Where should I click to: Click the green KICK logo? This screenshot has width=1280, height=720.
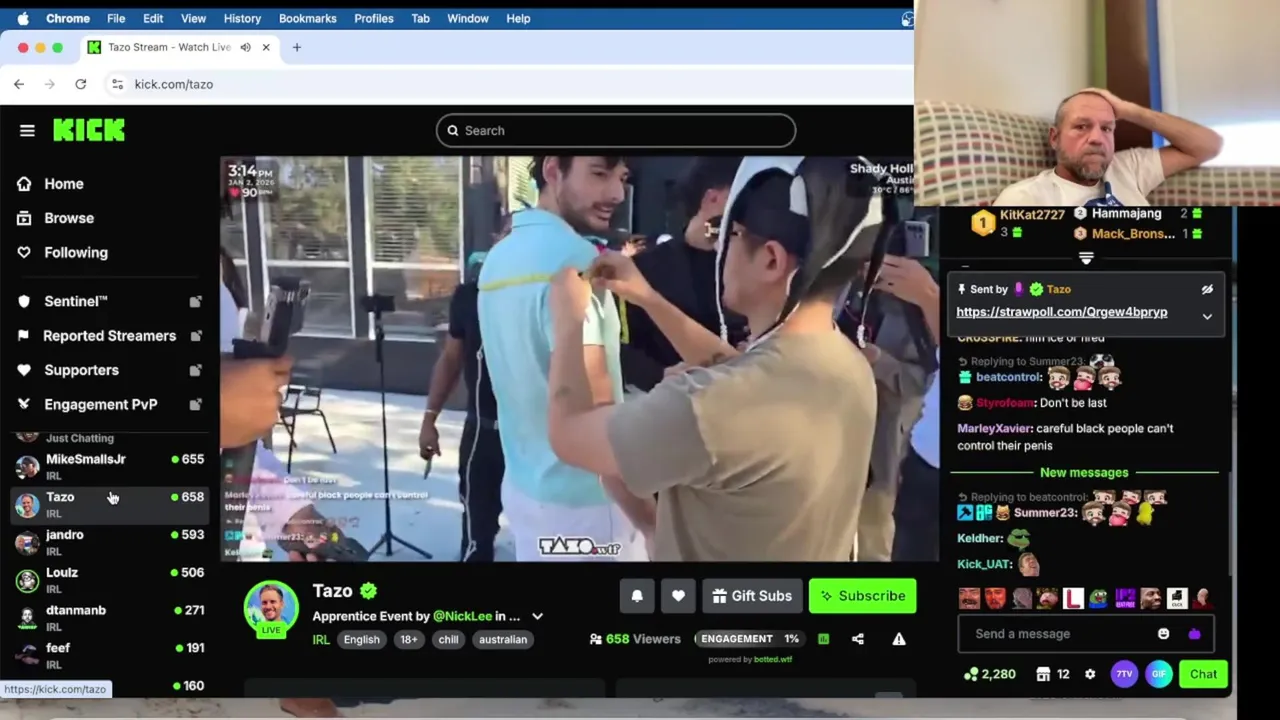[89, 130]
